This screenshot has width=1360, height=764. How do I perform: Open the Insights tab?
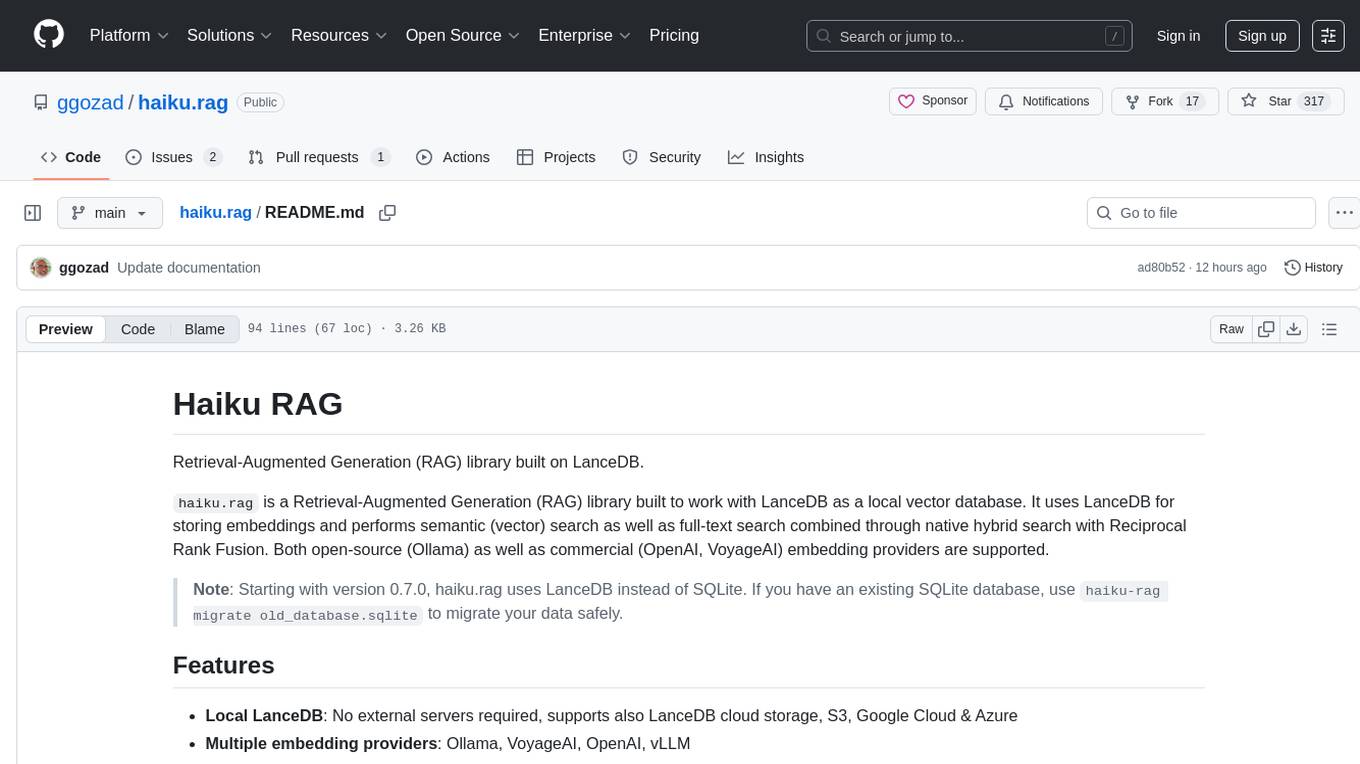click(766, 157)
